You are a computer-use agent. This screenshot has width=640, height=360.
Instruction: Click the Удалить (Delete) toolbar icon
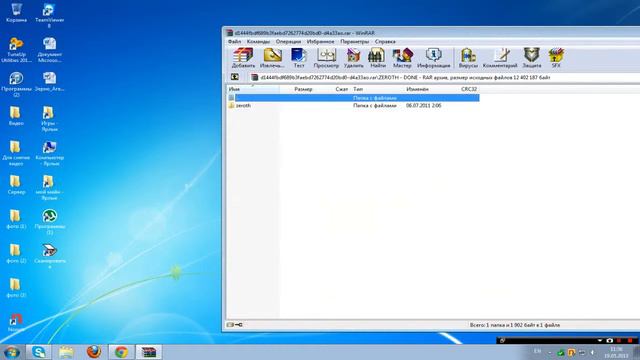(x=353, y=58)
